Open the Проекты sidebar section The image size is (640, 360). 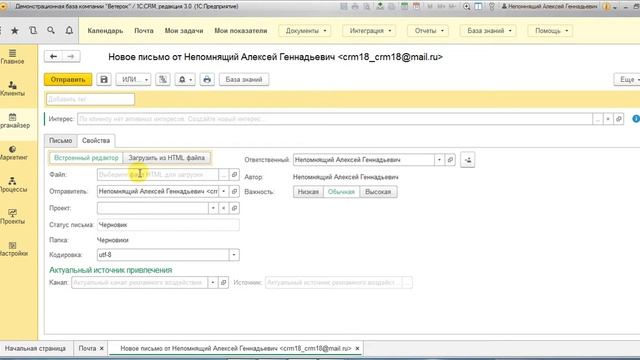[x=12, y=217]
